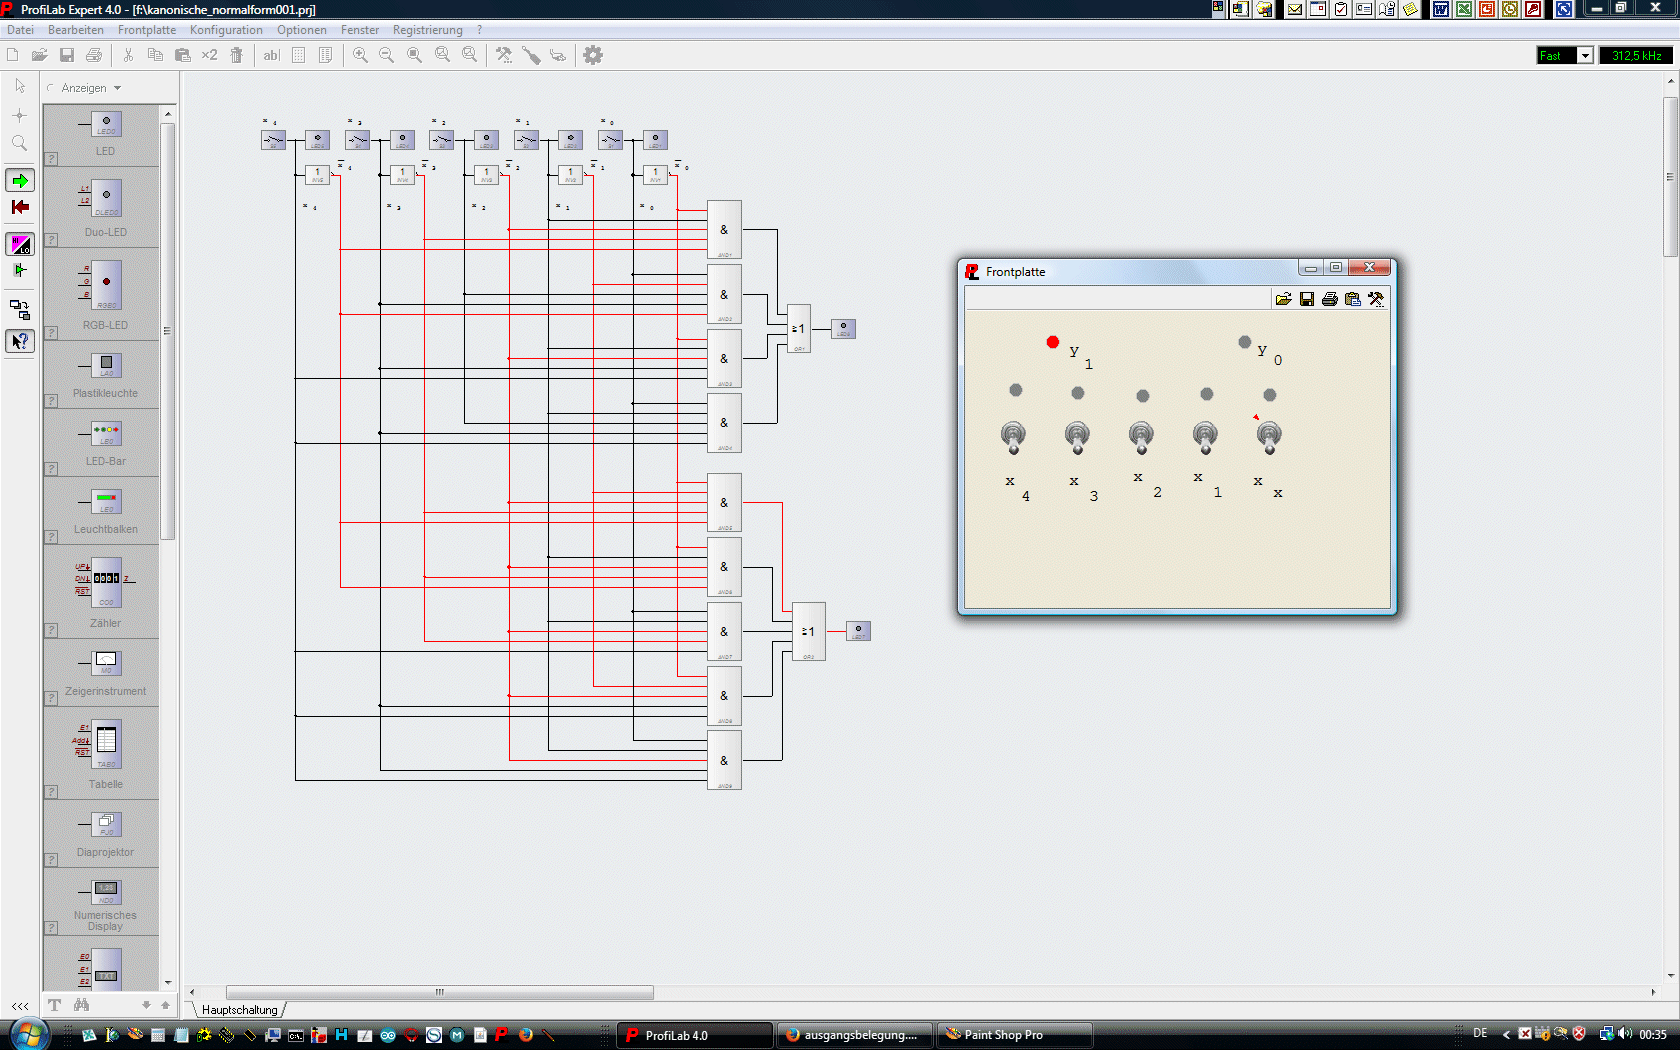
Task: Open the Anzeigen component category dropdown
Action: pos(91,88)
